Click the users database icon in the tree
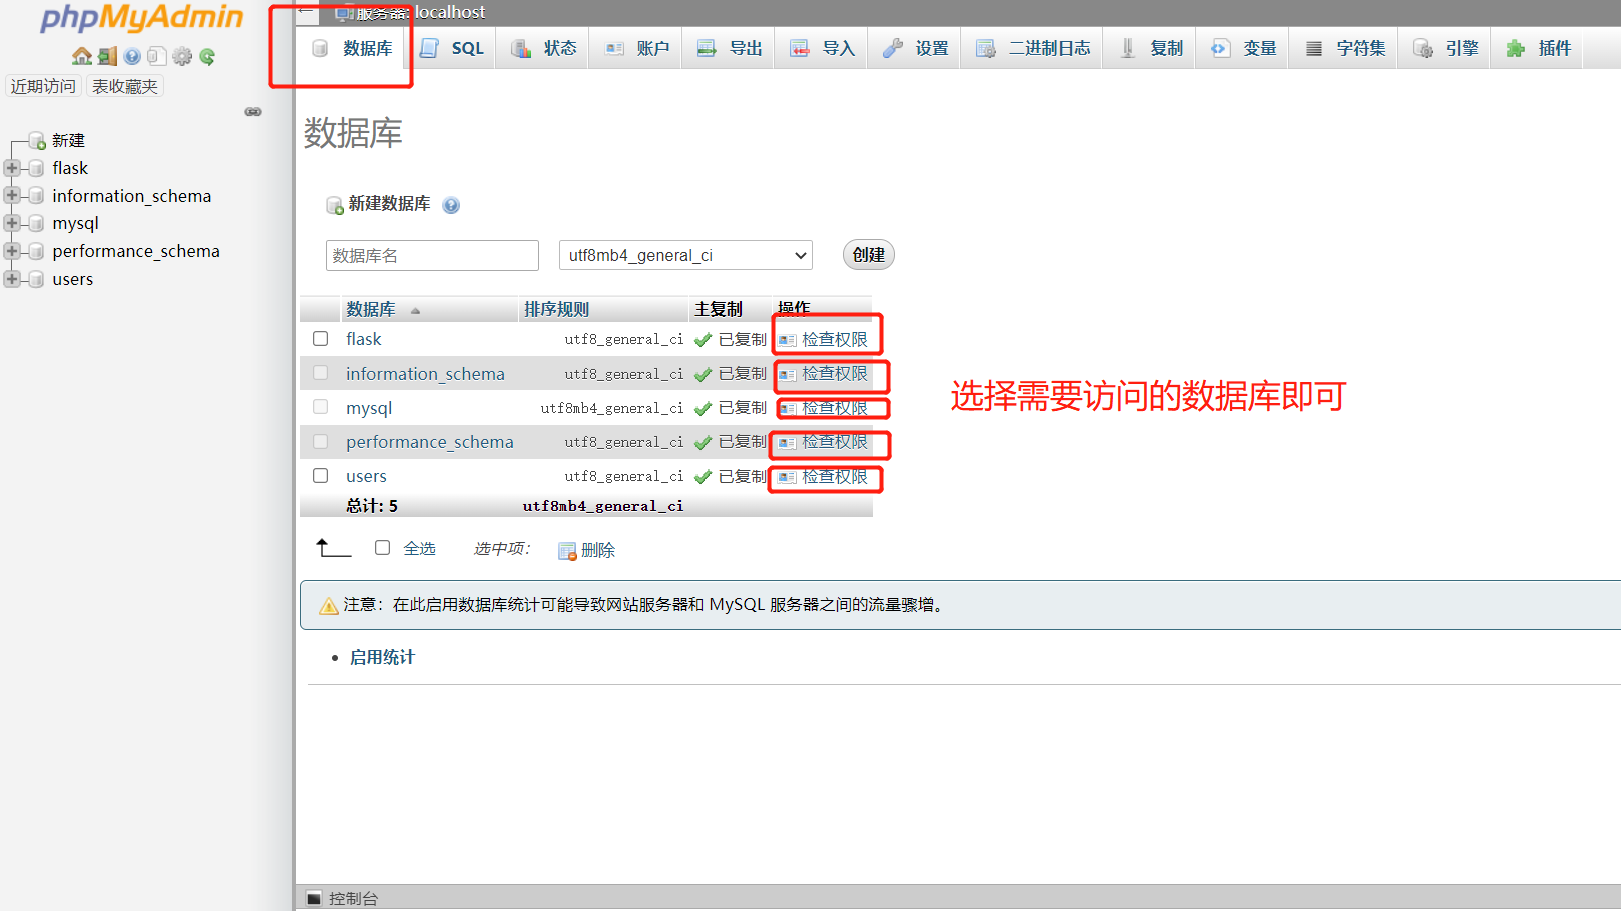1621x911 pixels. (37, 279)
